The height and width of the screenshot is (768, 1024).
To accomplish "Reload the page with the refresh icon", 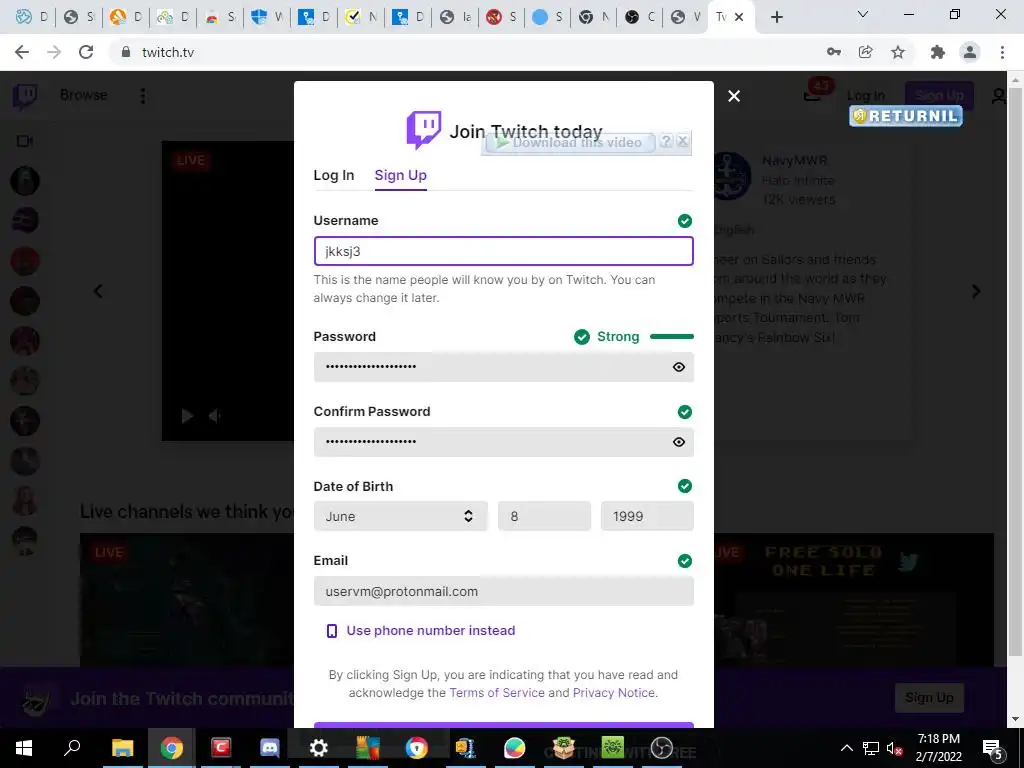I will point(86,52).
